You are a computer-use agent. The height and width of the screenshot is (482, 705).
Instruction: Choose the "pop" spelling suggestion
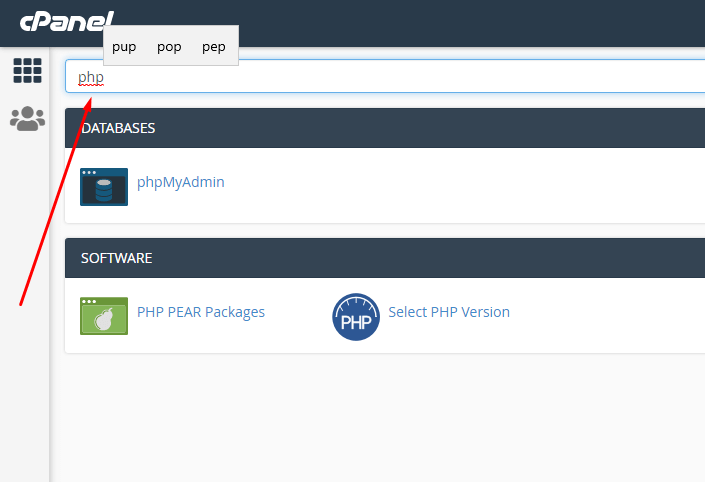(x=169, y=47)
